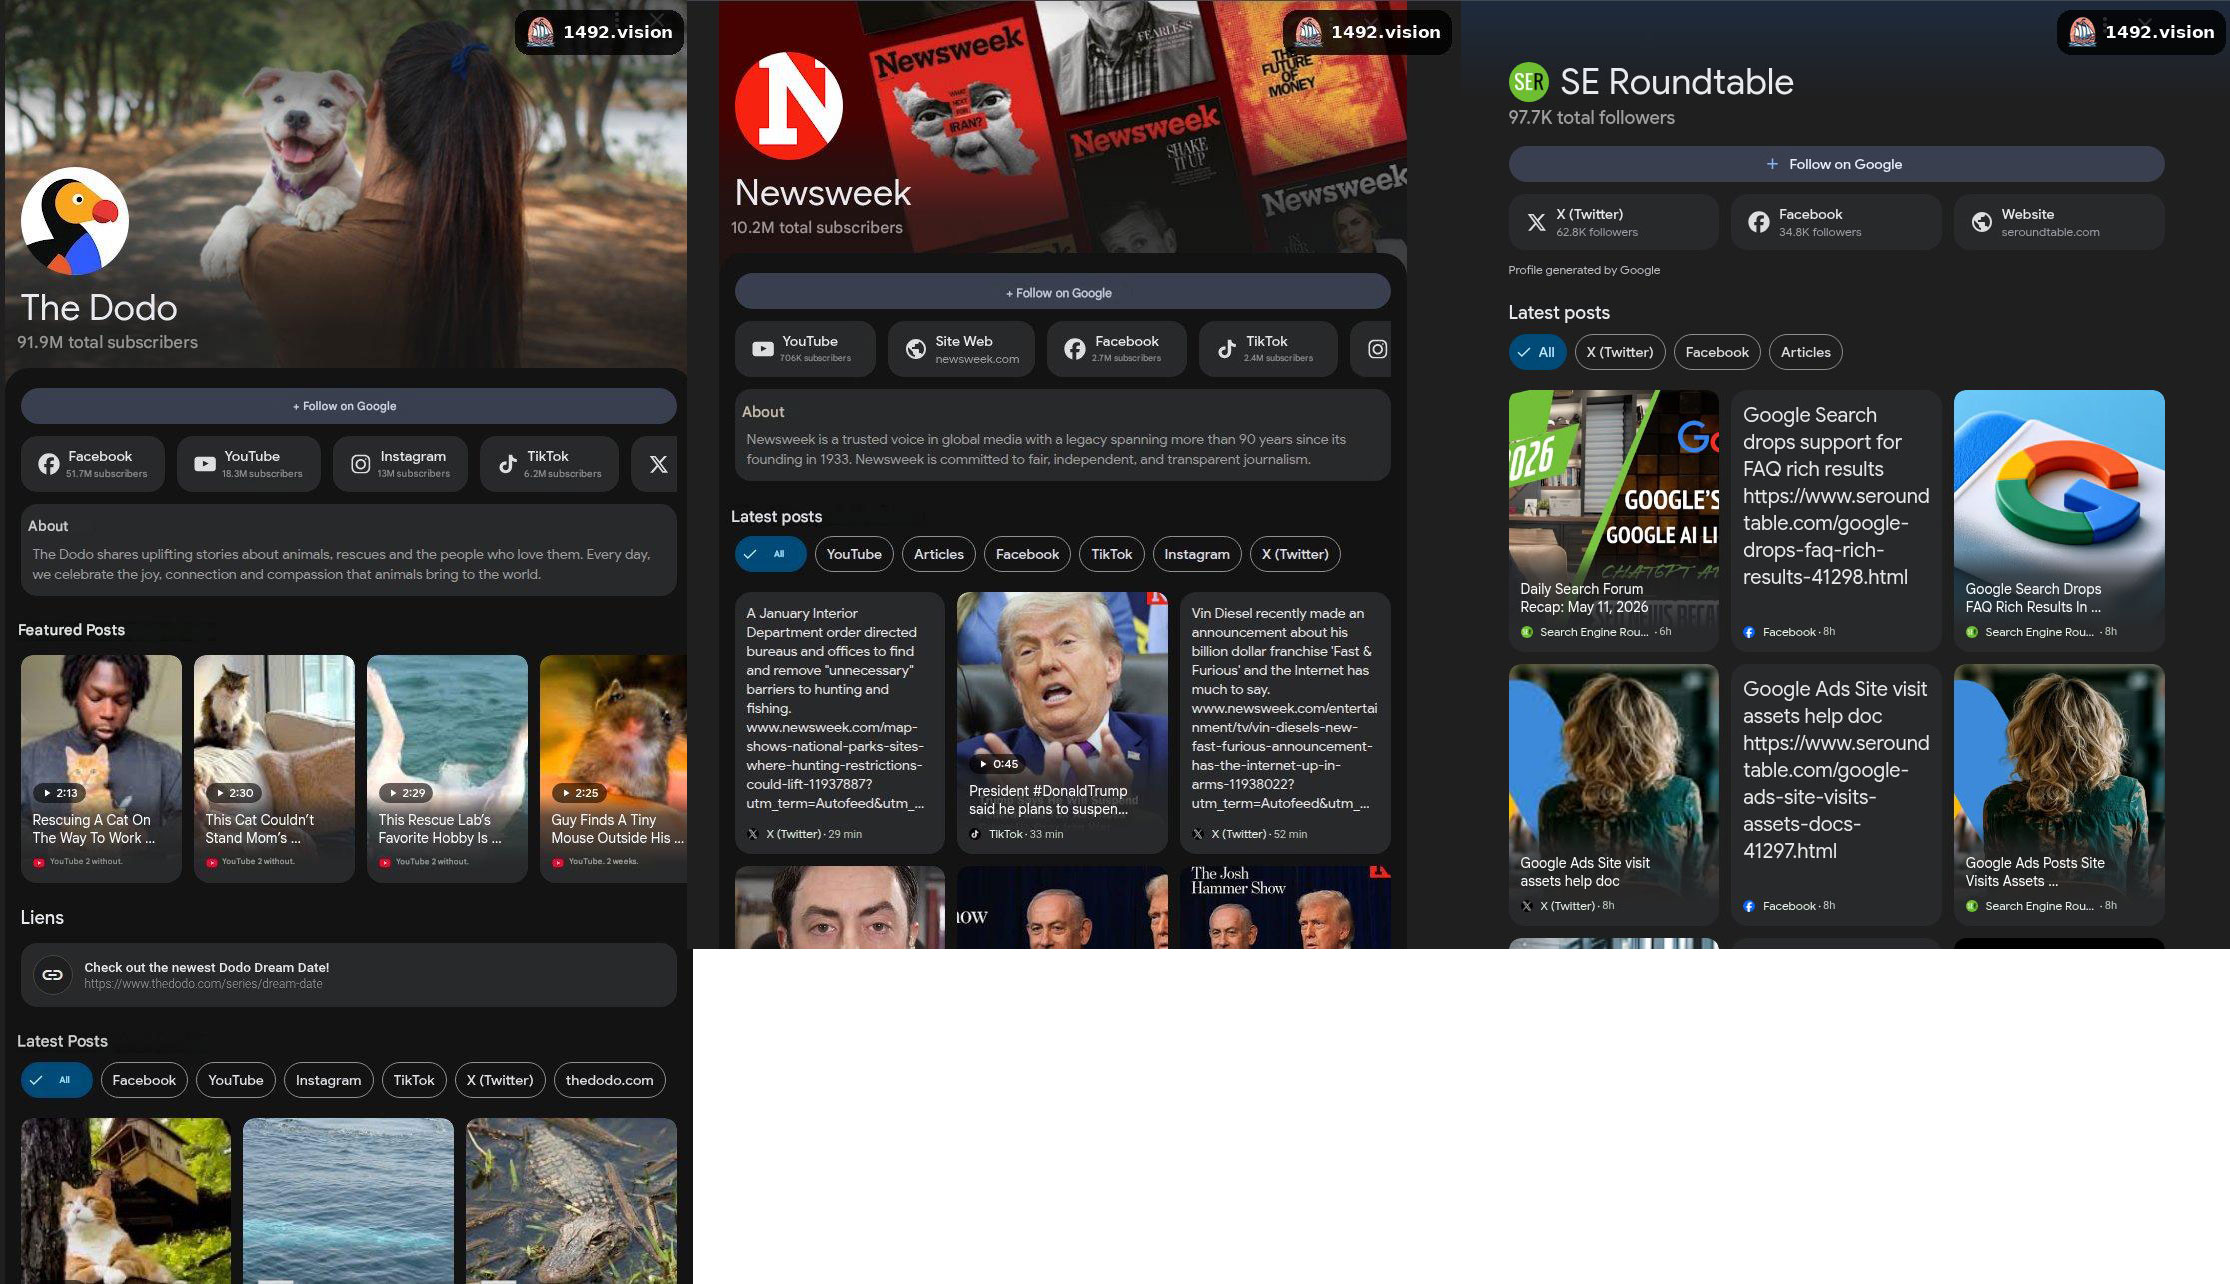Follow Newsweek on Google
This screenshot has height=1284, width=2230.
coord(1063,293)
